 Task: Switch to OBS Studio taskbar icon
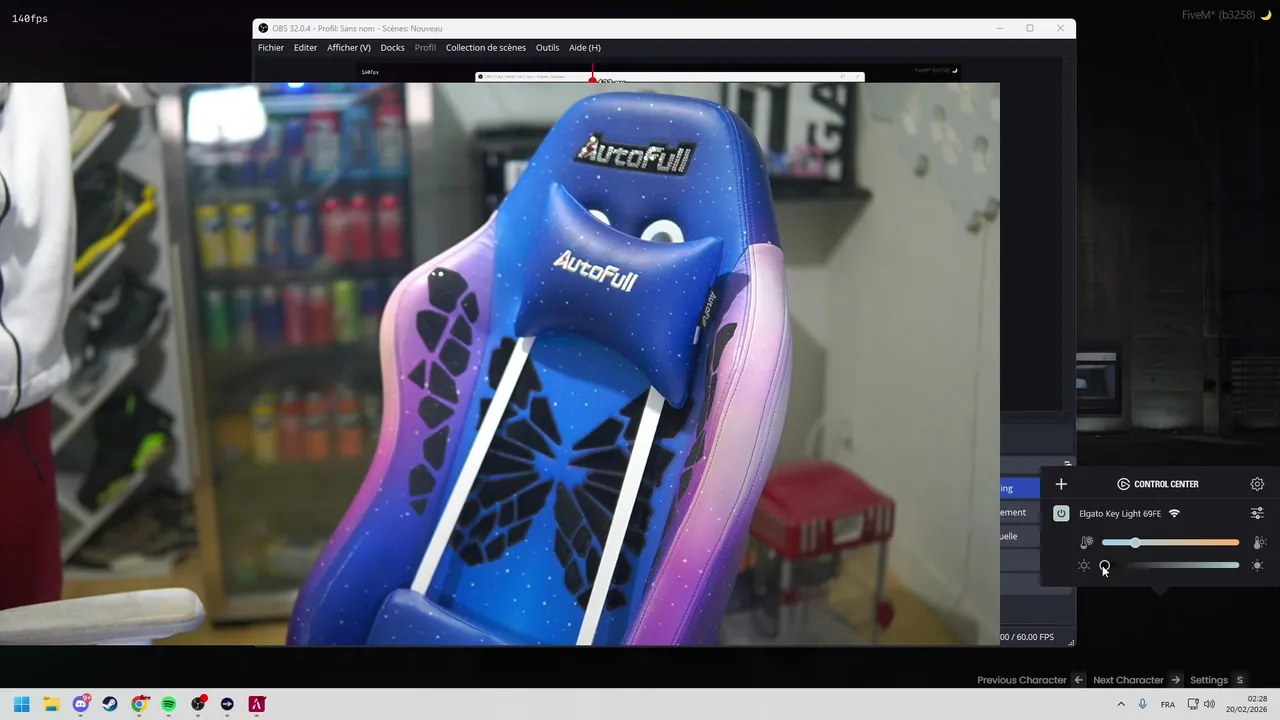point(198,704)
